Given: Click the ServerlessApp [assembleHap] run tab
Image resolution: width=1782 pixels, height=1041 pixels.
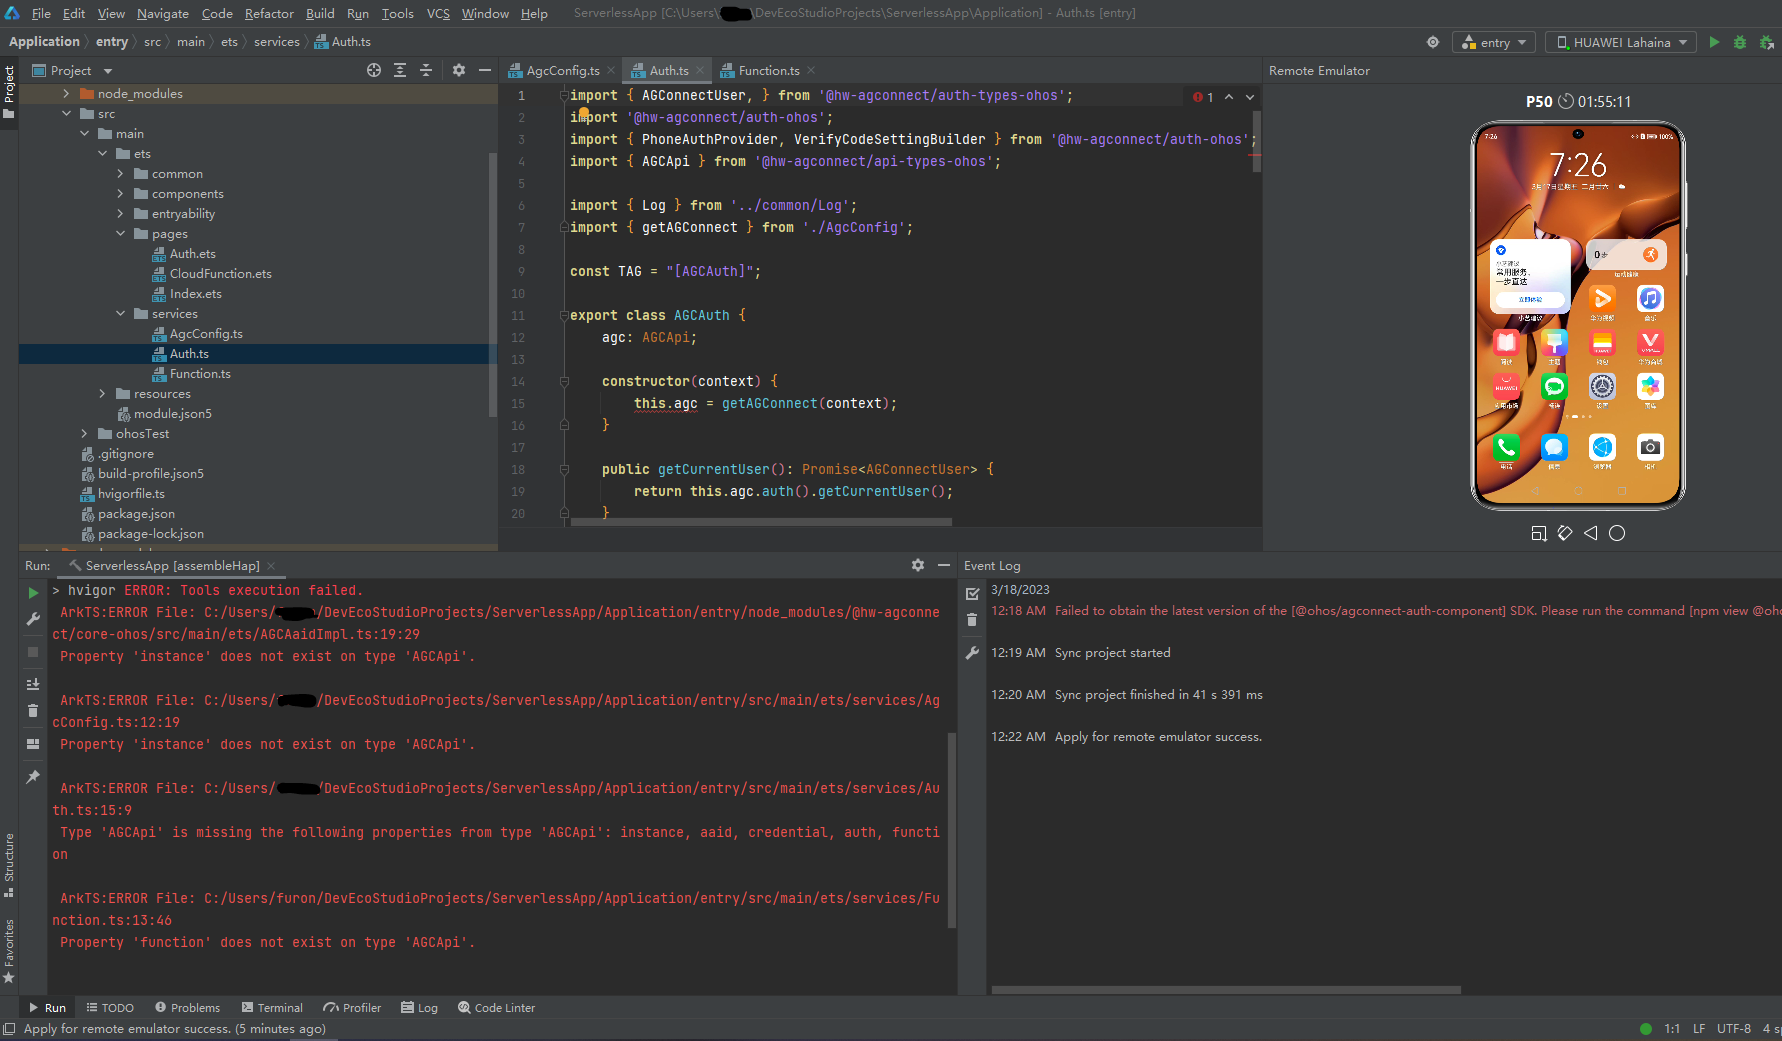Looking at the screenshot, I should pos(172,565).
